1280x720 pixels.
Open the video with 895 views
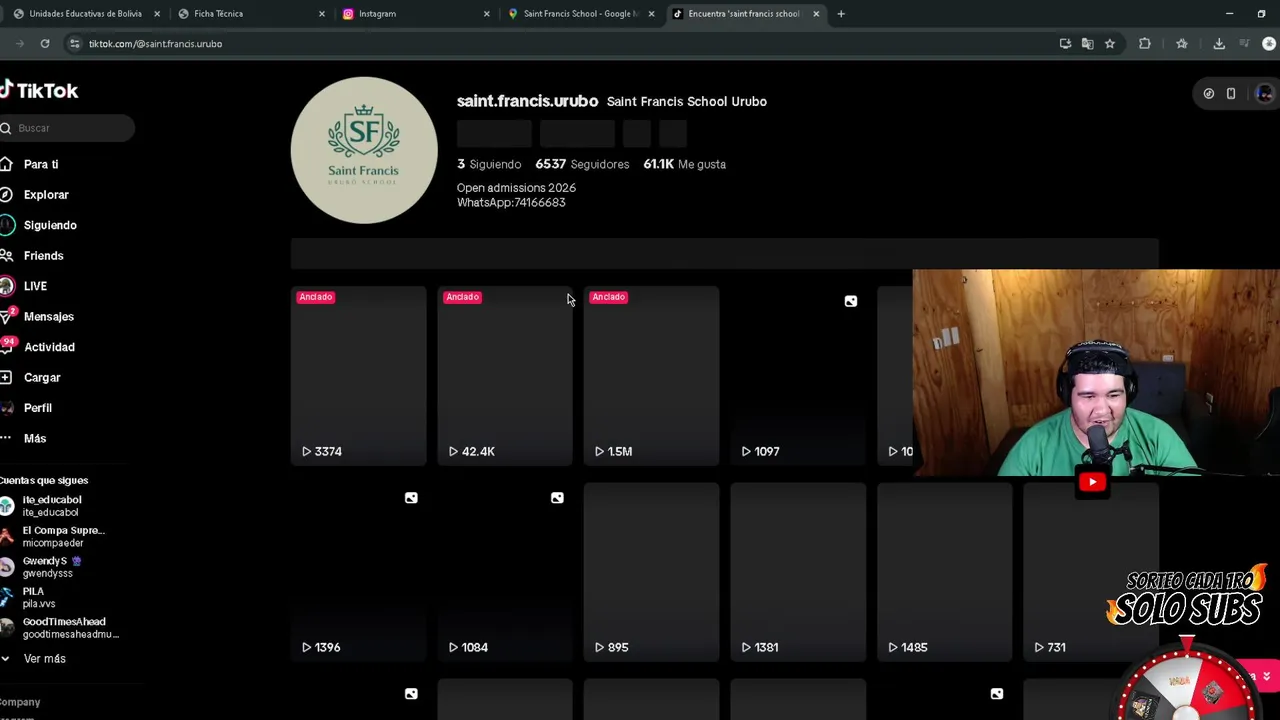(x=651, y=572)
